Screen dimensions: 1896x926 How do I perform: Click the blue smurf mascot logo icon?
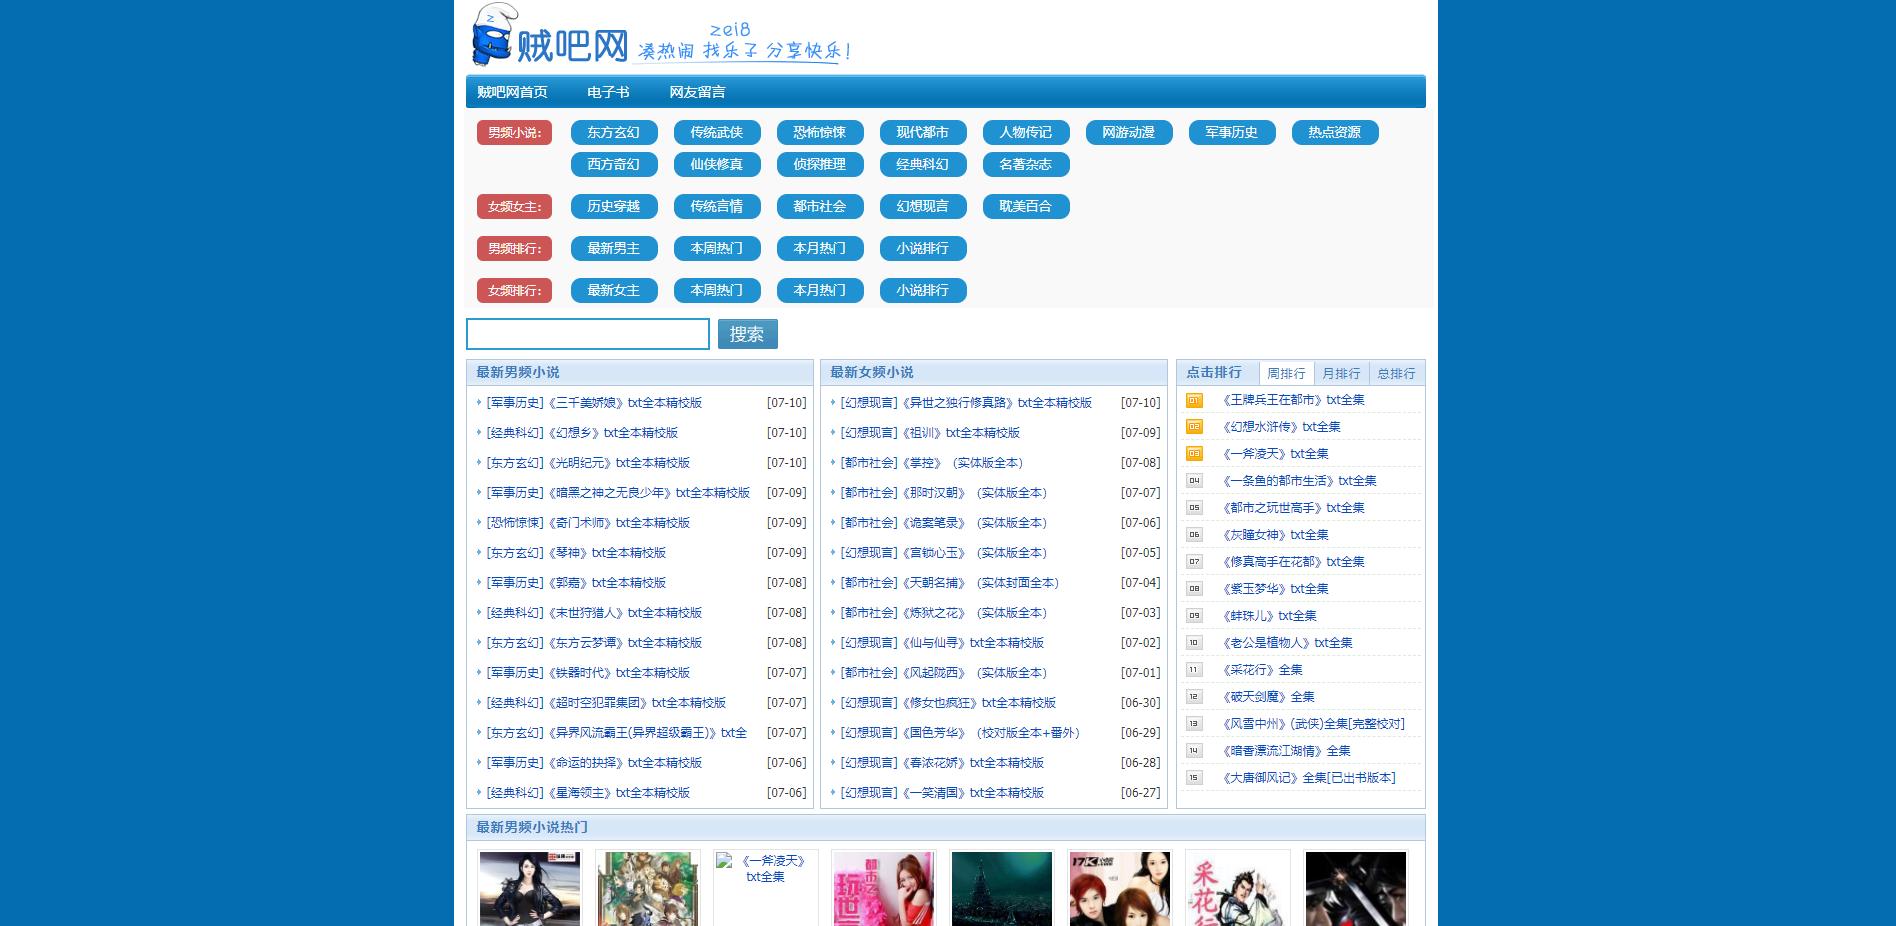(489, 37)
